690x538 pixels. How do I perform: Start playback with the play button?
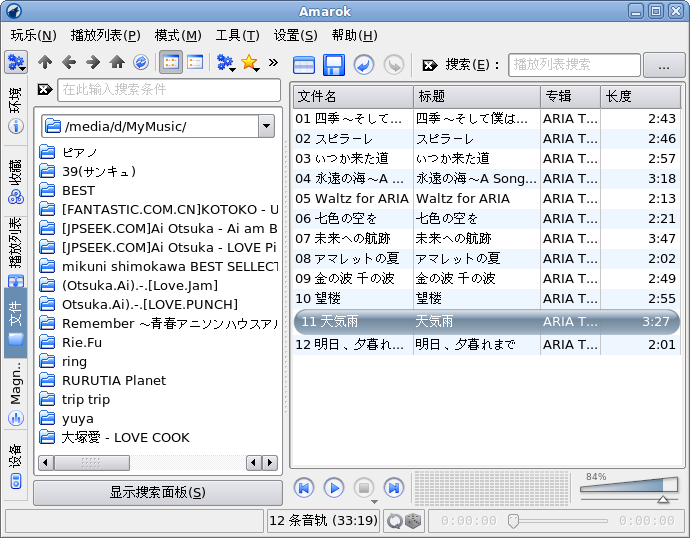(x=334, y=487)
